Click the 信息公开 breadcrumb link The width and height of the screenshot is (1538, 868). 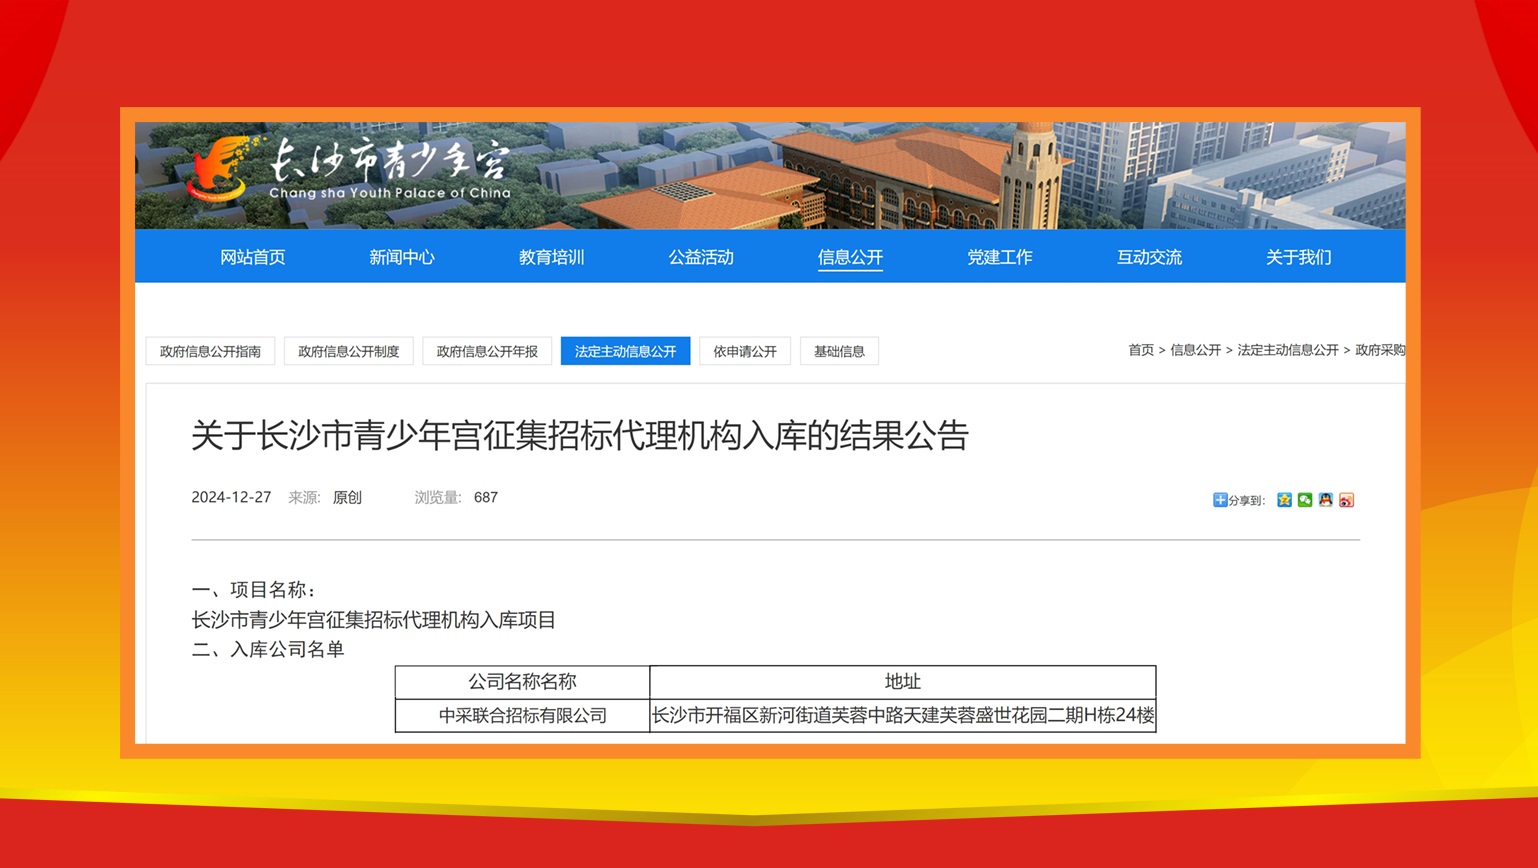pos(1194,350)
